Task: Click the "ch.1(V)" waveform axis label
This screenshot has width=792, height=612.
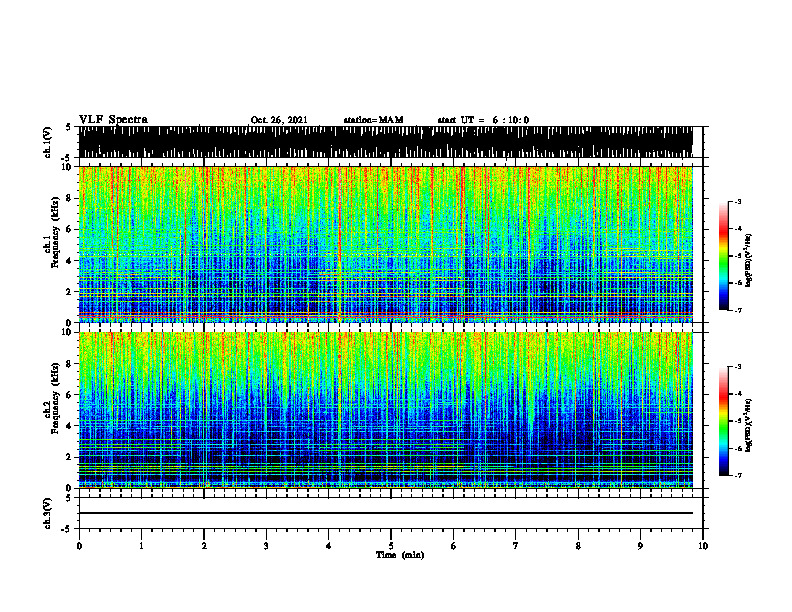Action: (48, 142)
